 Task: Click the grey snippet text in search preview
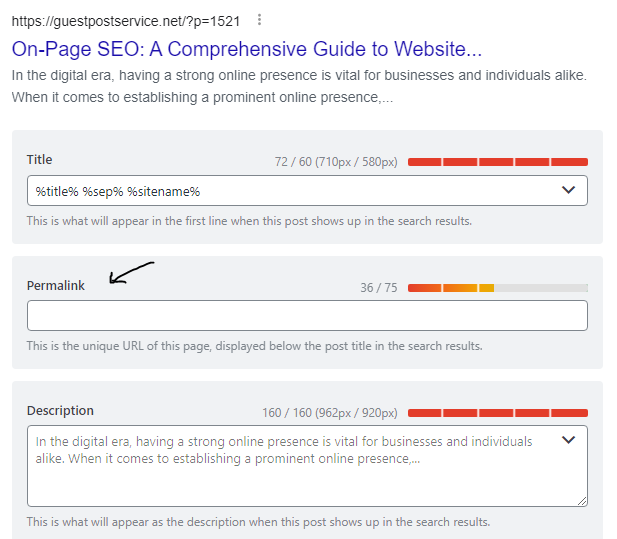(x=299, y=86)
